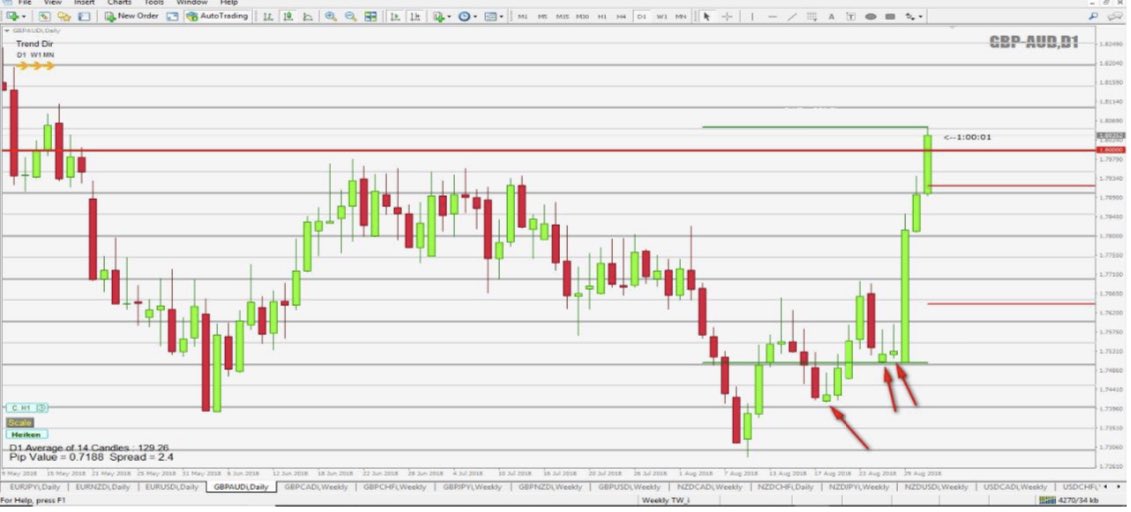Show the Terminal window icon
This screenshot has width=1131, height=512.
coord(84,16)
